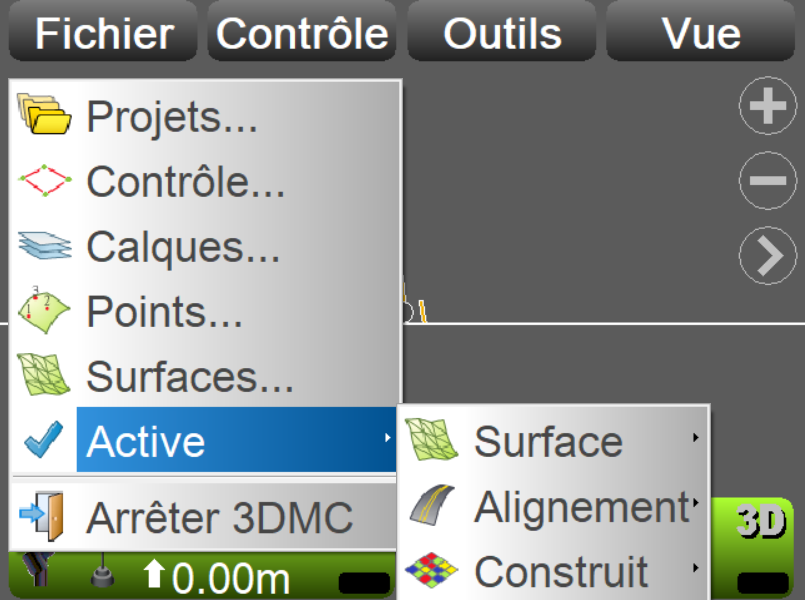
Task: Zoom in with the plus button
Action: click(767, 106)
